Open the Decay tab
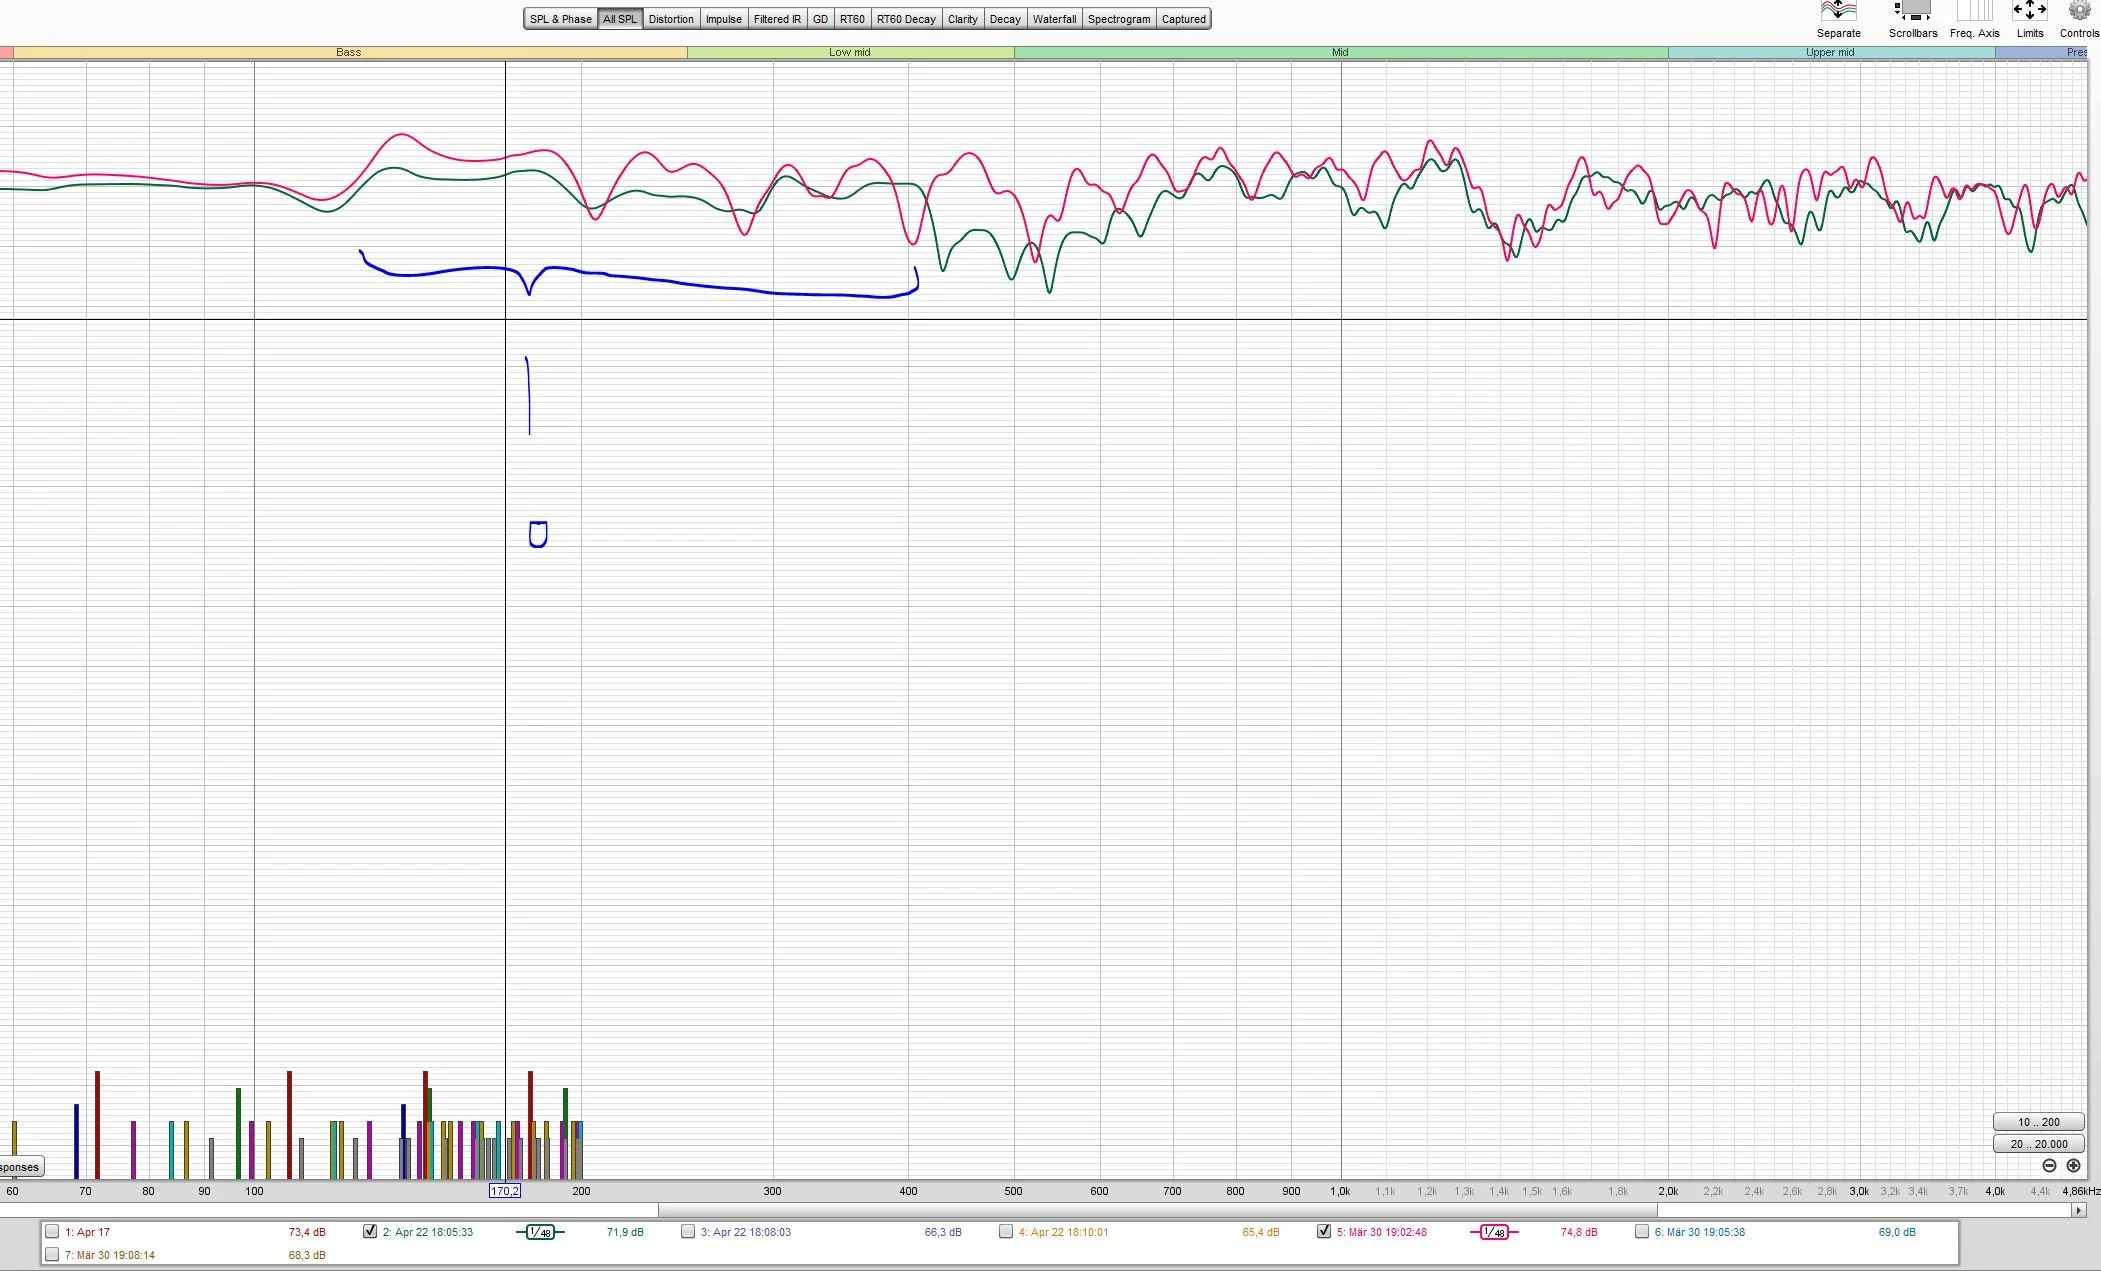 [1005, 19]
